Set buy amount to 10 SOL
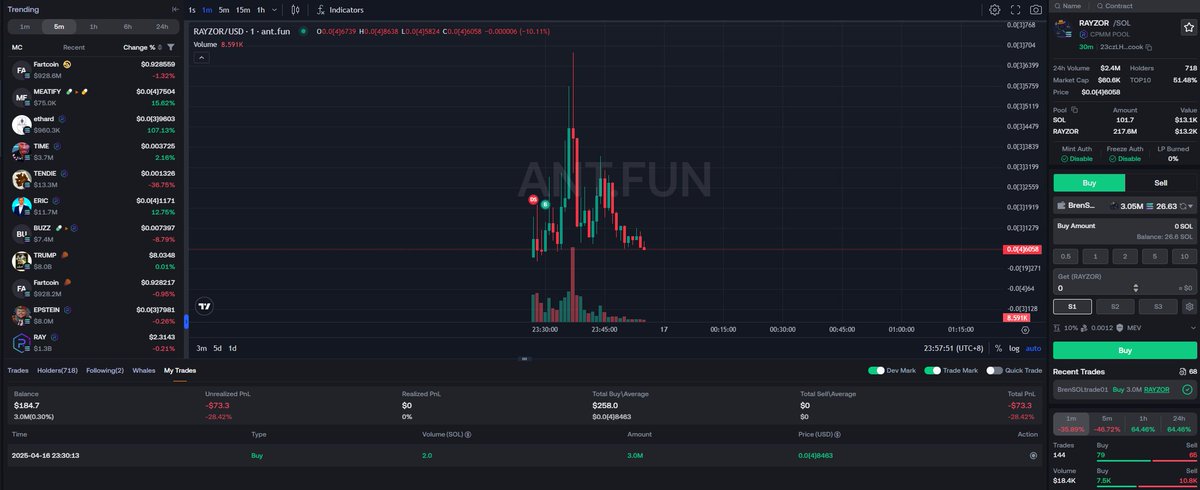Image resolution: width=1200 pixels, height=490 pixels. (x=1184, y=256)
